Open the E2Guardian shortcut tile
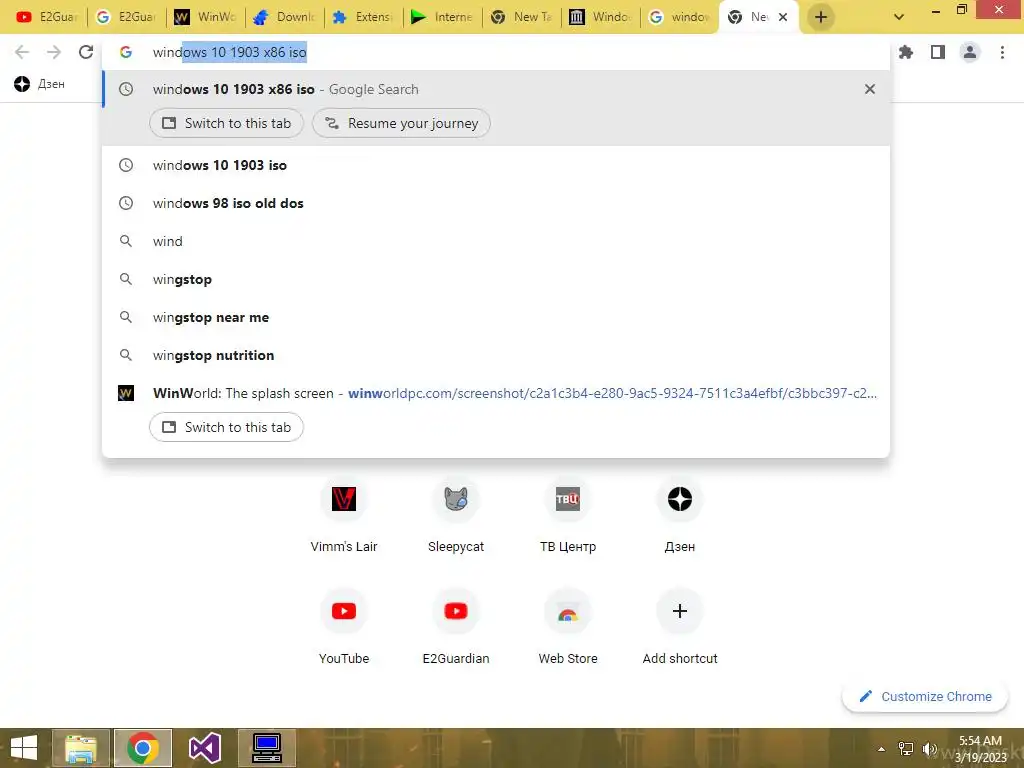 click(456, 627)
